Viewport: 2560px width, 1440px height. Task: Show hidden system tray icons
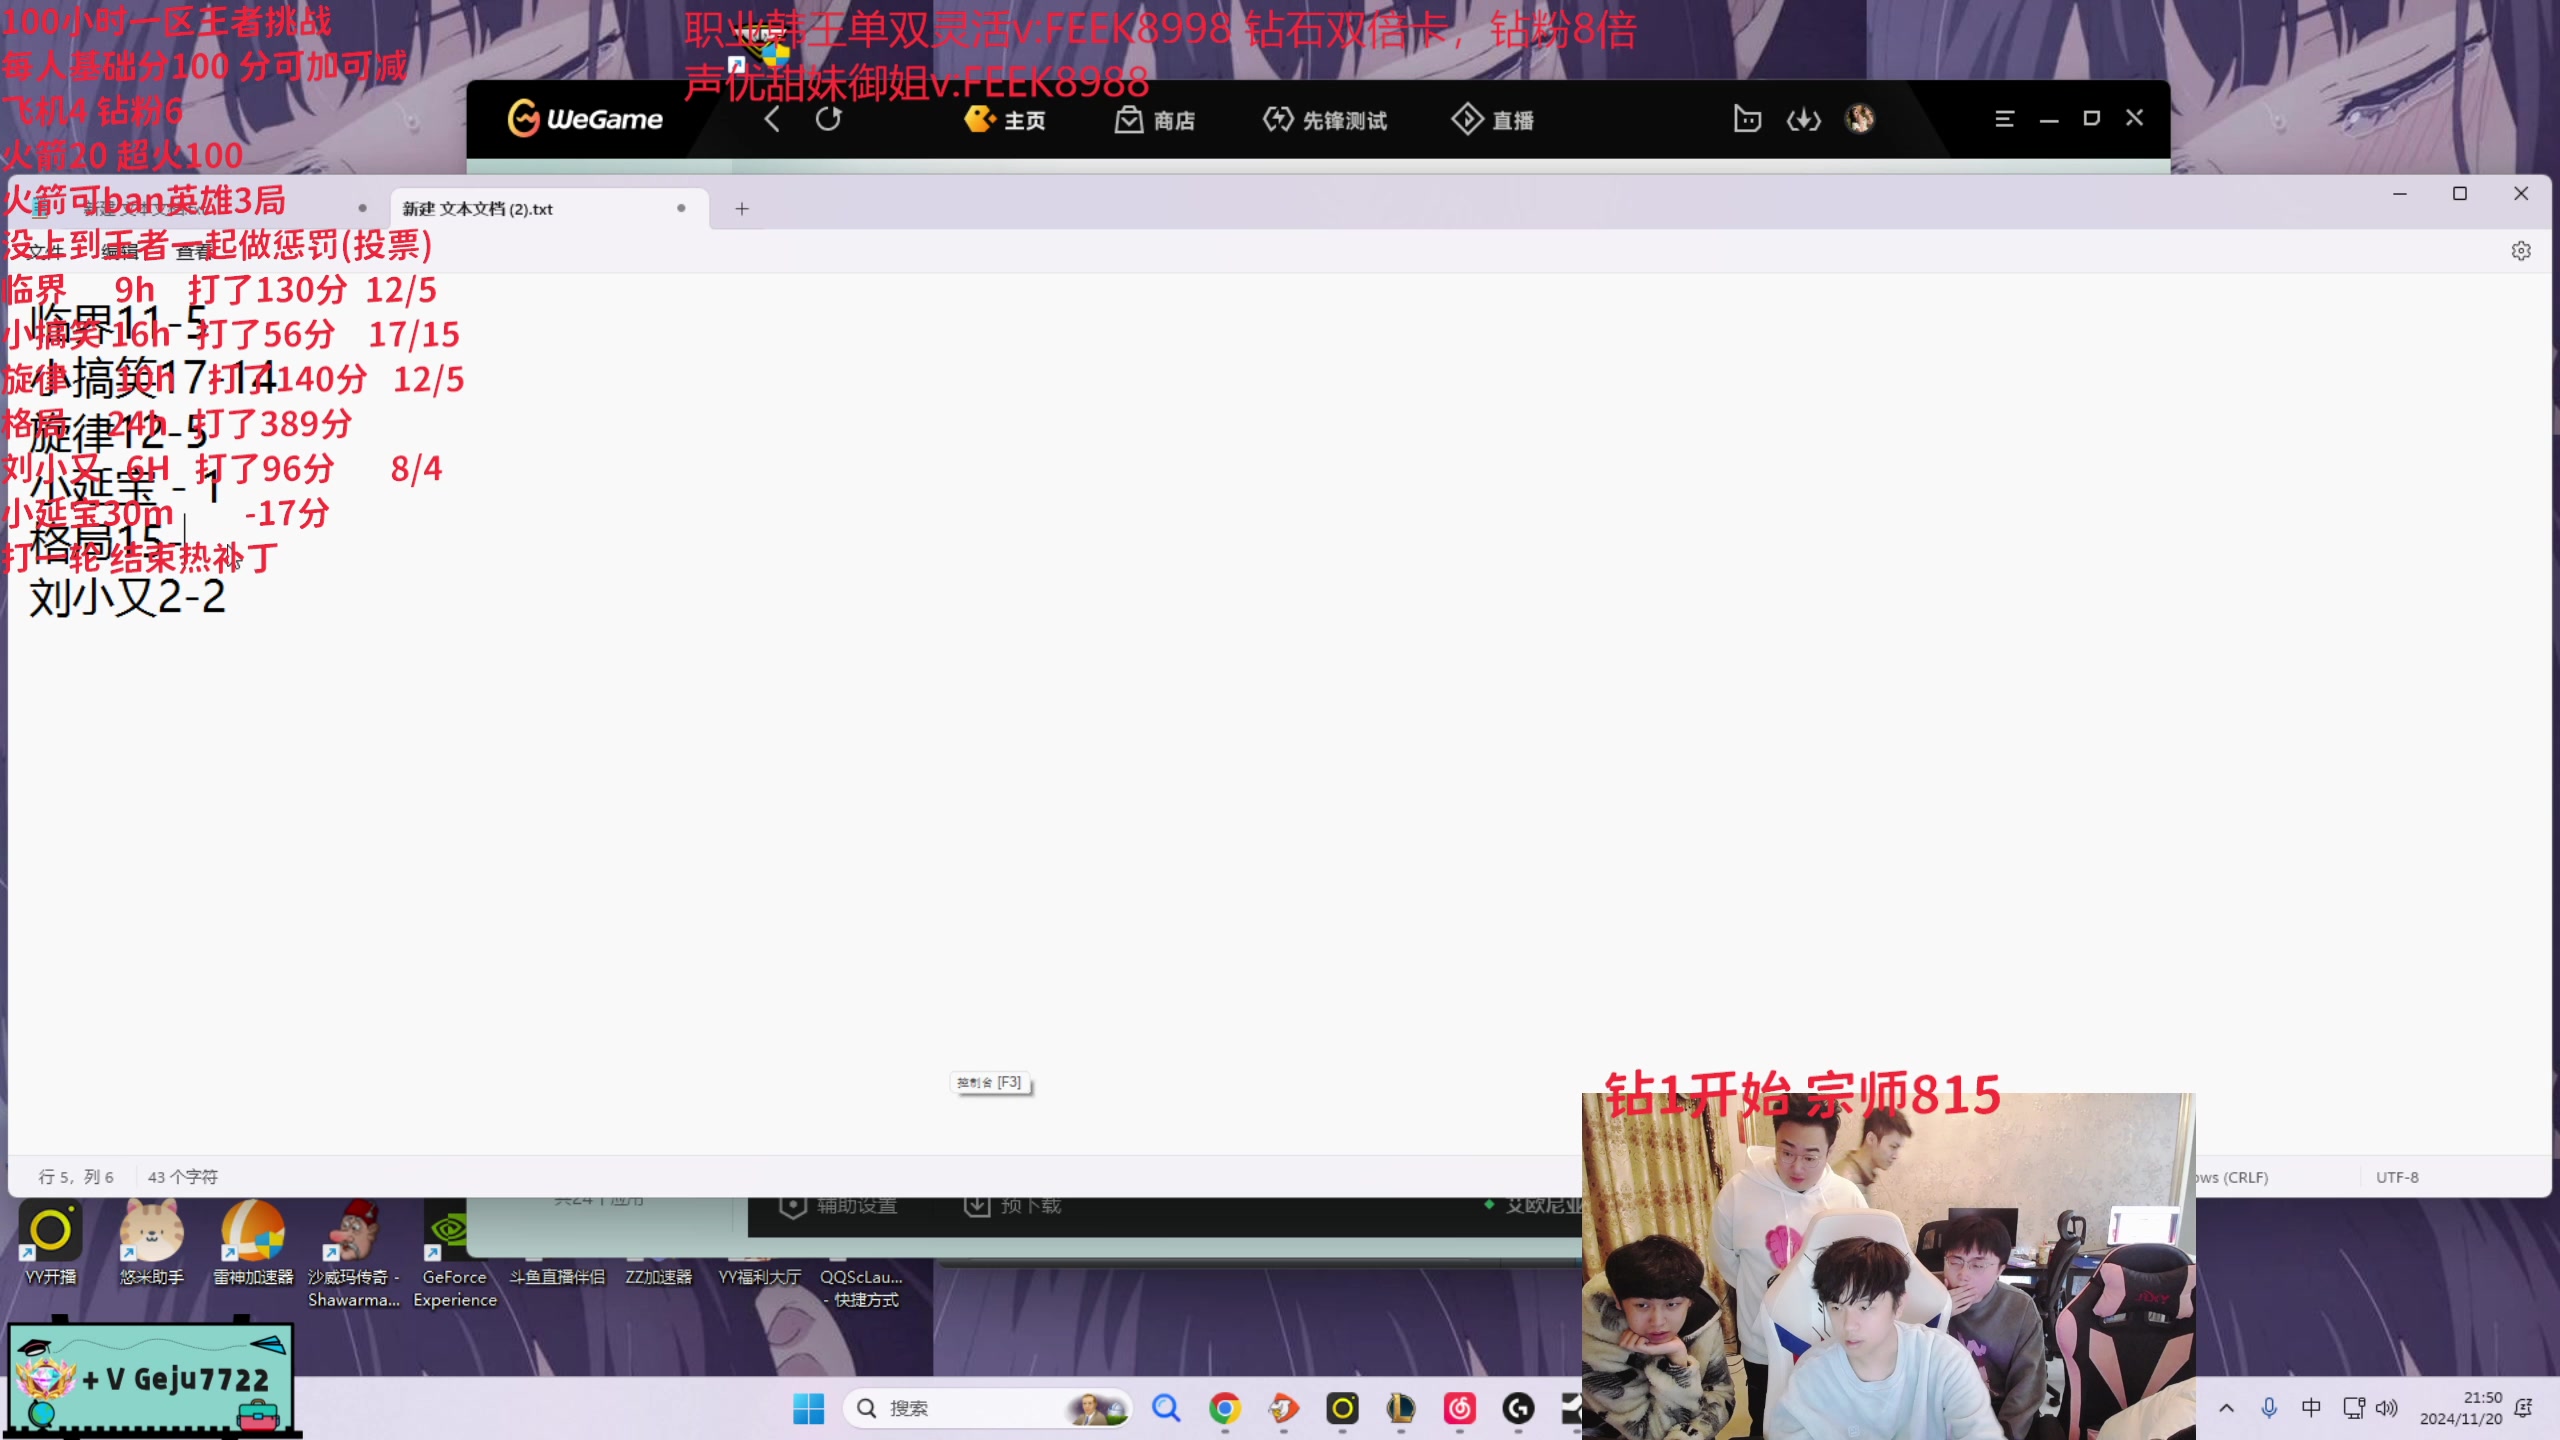[2226, 1408]
